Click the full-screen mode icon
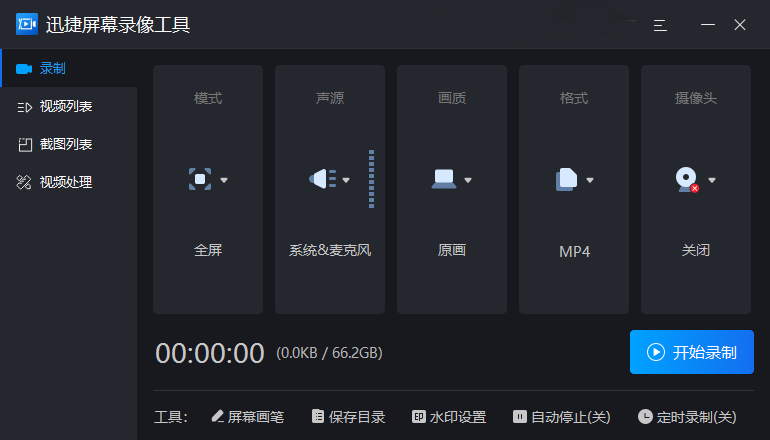770x440 pixels. [x=200, y=179]
